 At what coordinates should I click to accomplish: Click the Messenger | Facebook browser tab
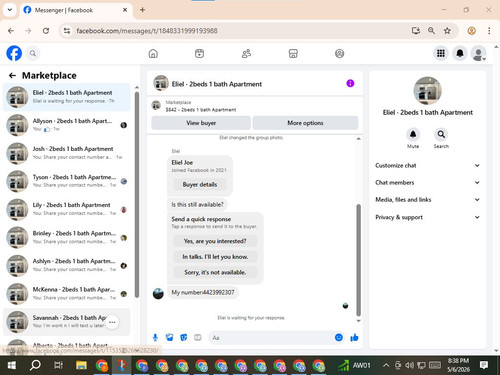click(75, 10)
